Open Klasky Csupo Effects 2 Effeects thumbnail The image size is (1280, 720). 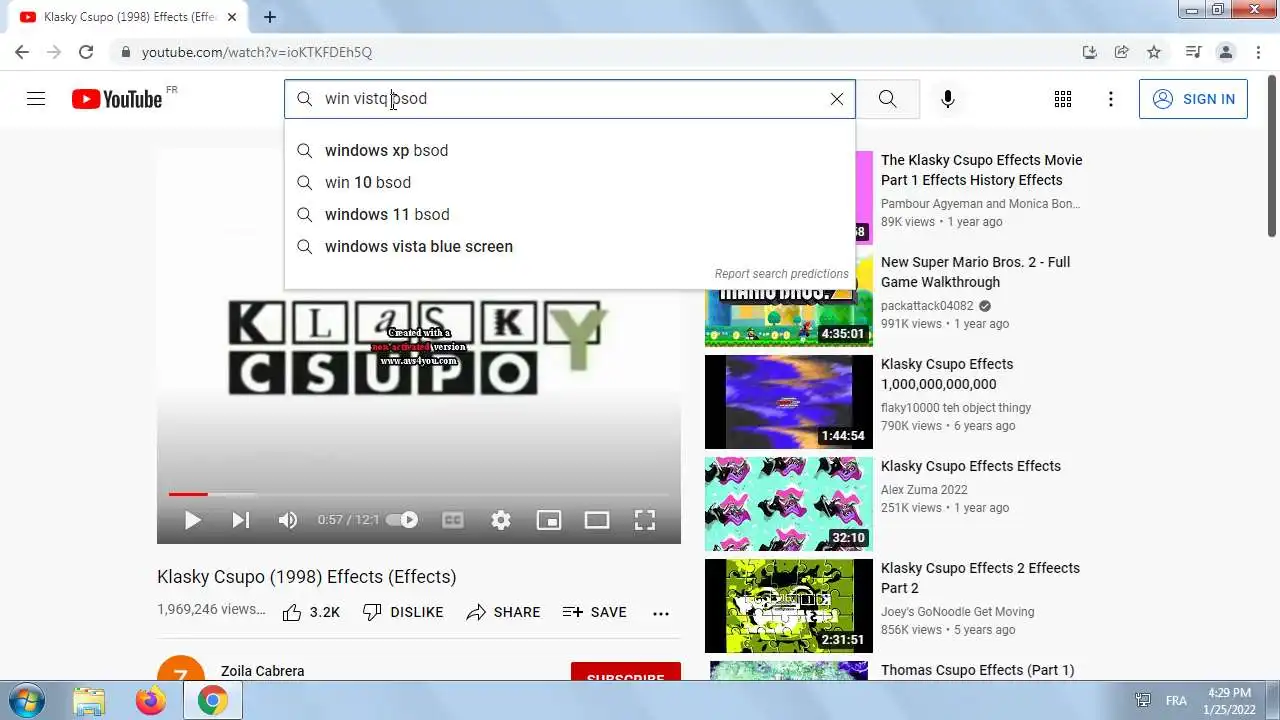(x=789, y=606)
